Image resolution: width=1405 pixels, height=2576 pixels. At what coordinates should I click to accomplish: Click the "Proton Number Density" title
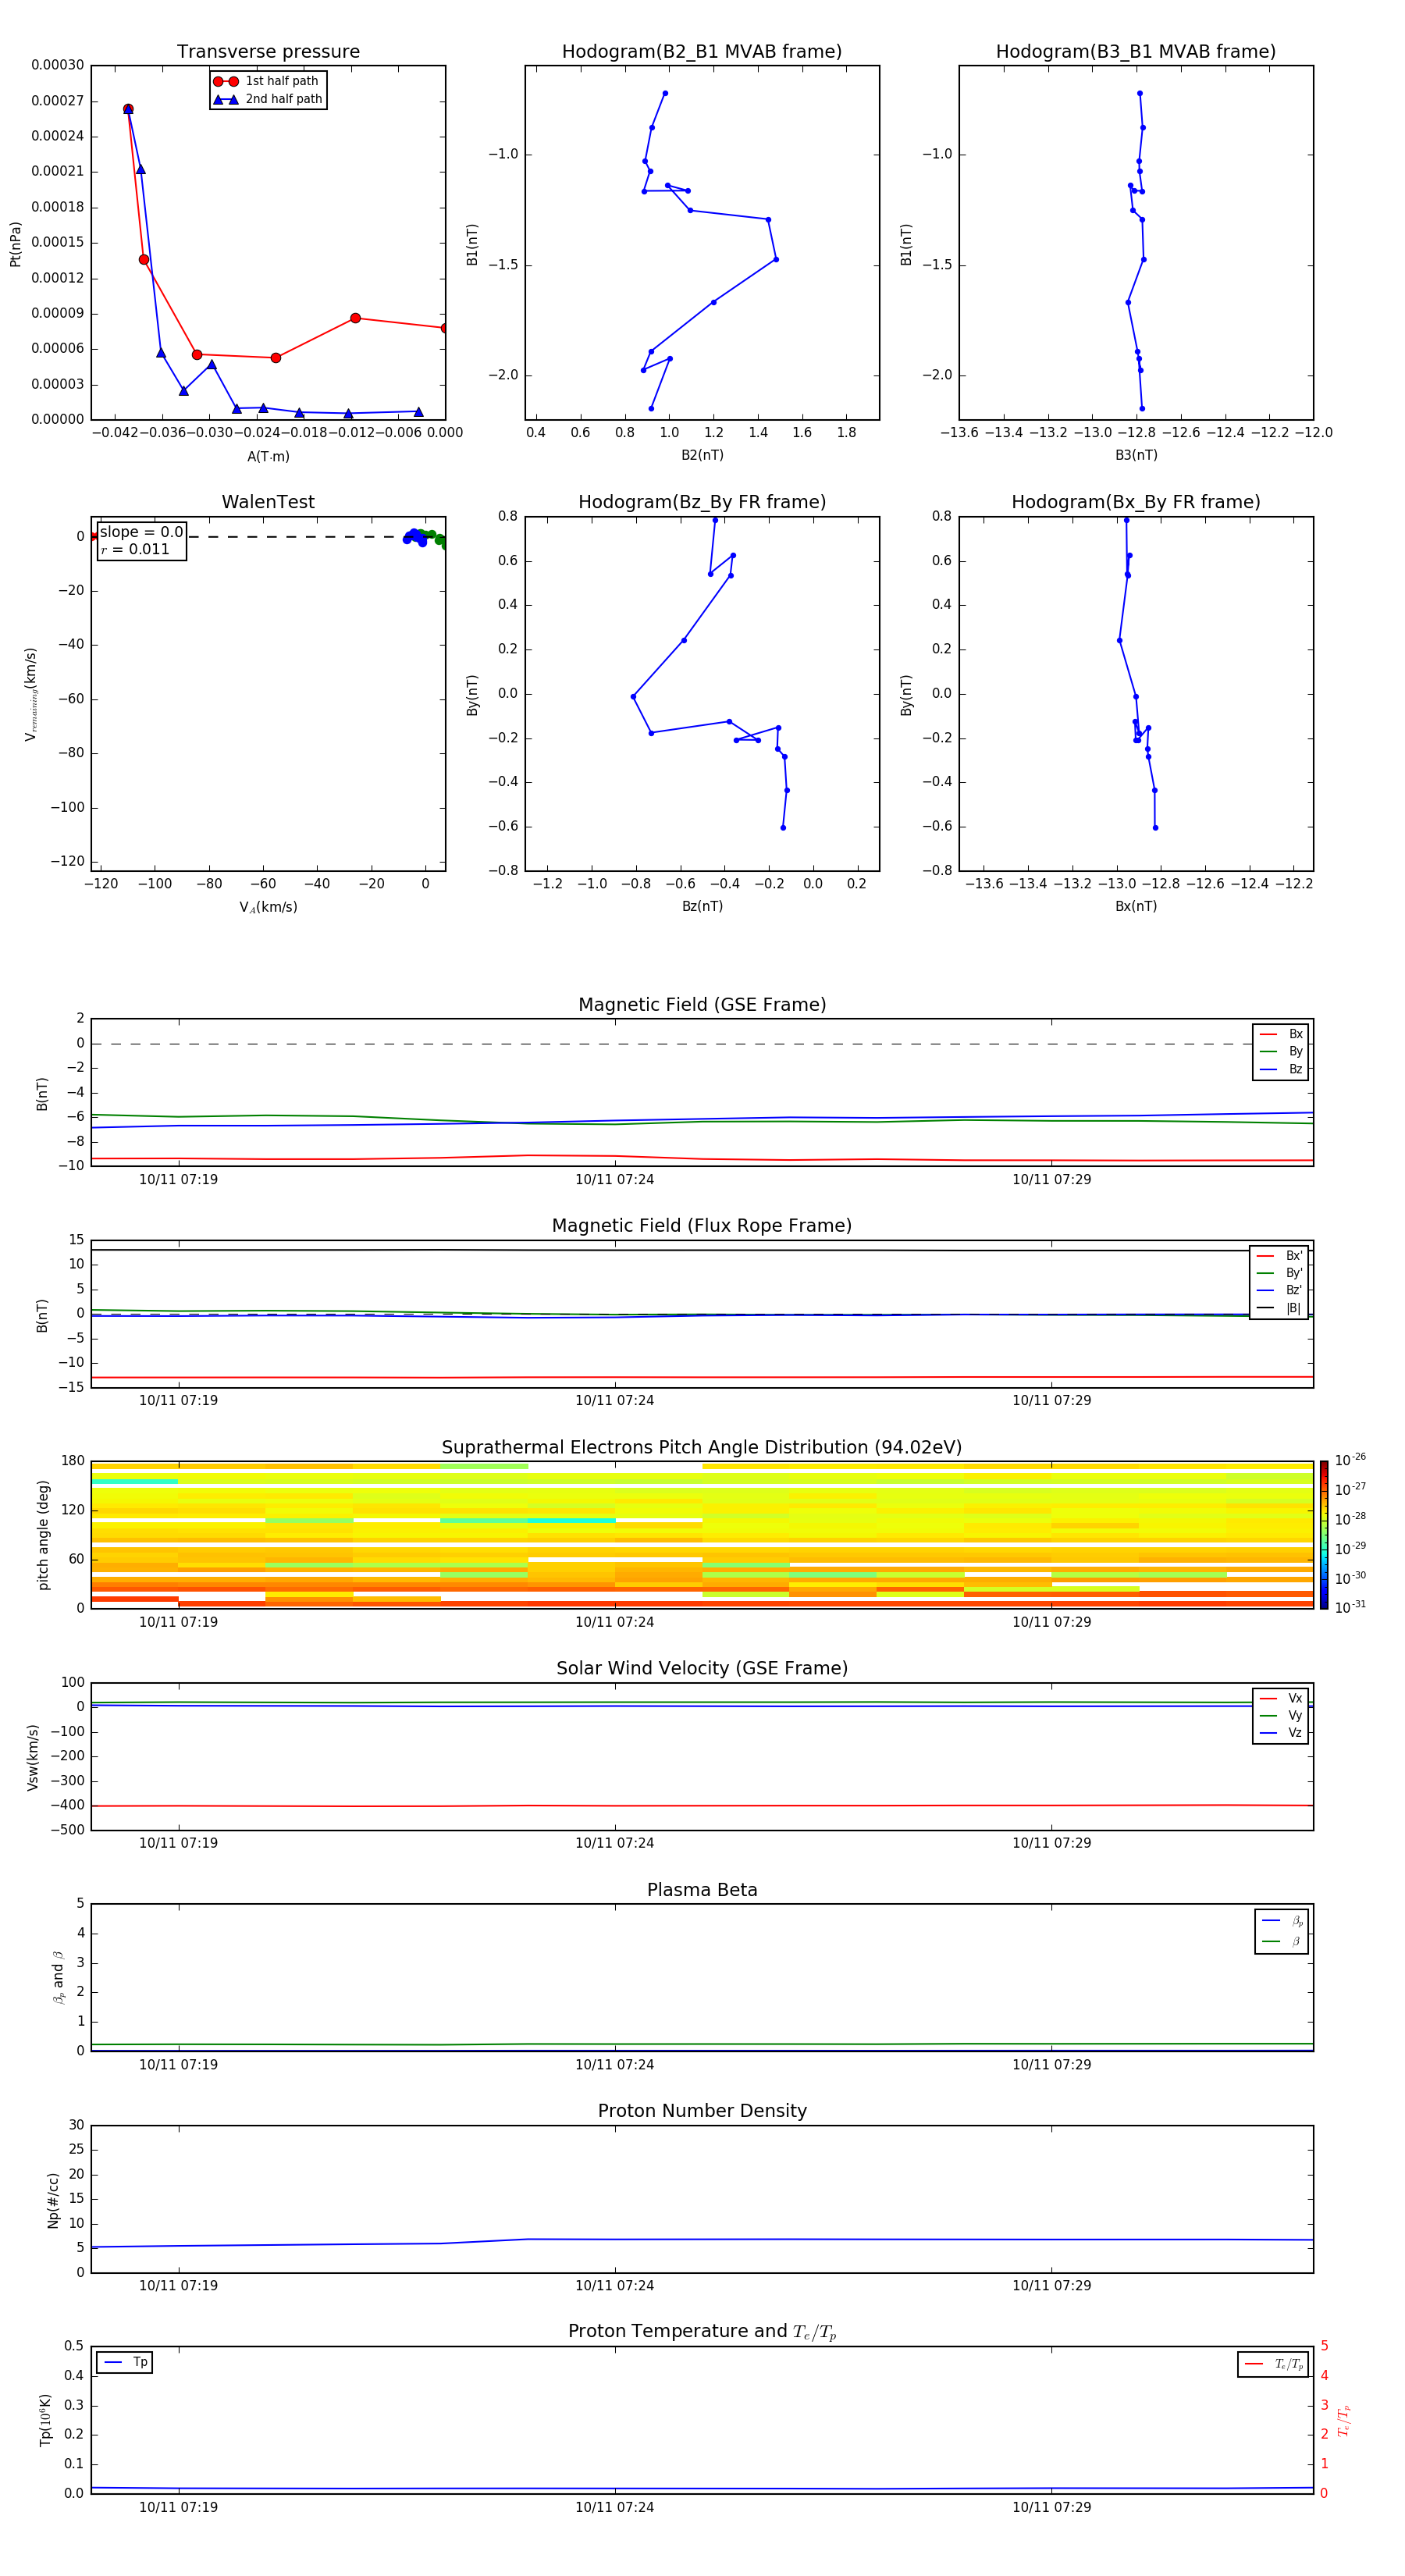point(702,2111)
